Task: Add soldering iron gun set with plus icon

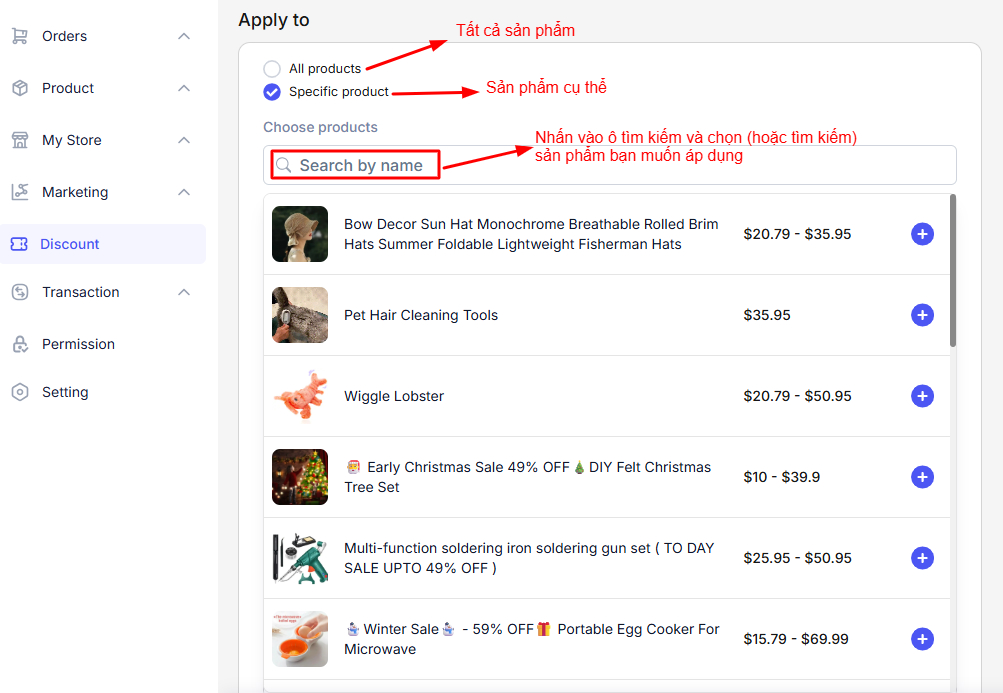Action: pyautogui.click(x=922, y=558)
